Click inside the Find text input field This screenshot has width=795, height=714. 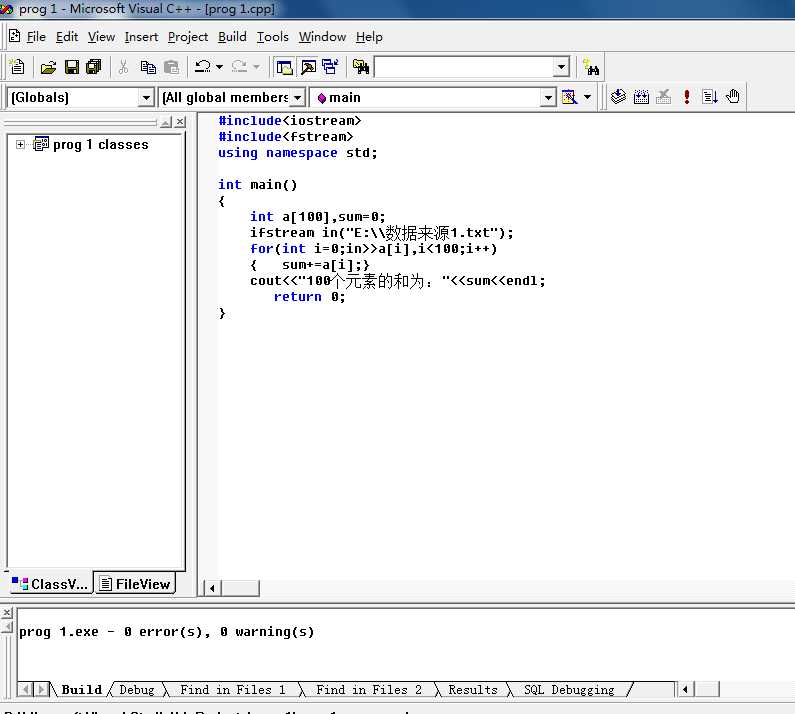[463, 67]
